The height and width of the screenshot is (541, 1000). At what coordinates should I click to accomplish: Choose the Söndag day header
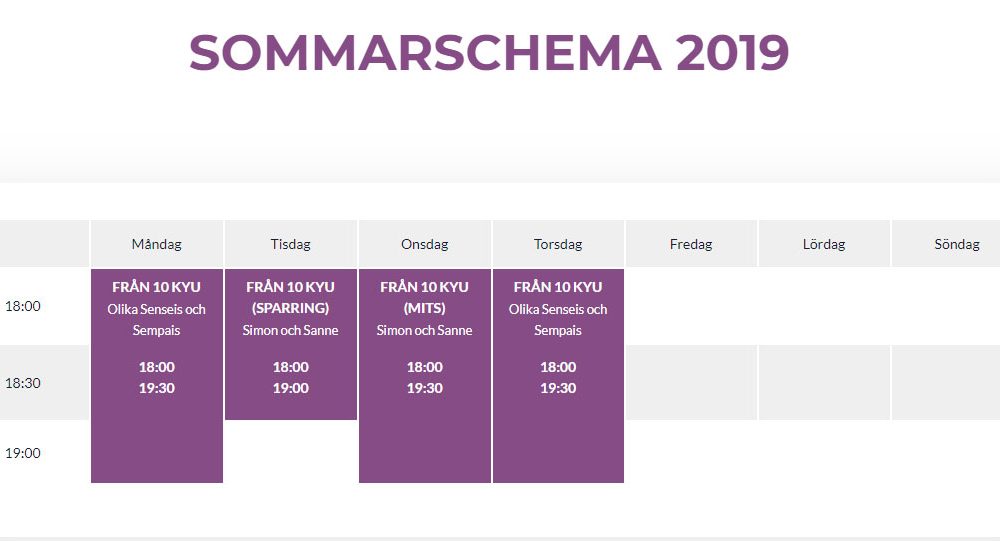pyautogui.click(x=957, y=244)
